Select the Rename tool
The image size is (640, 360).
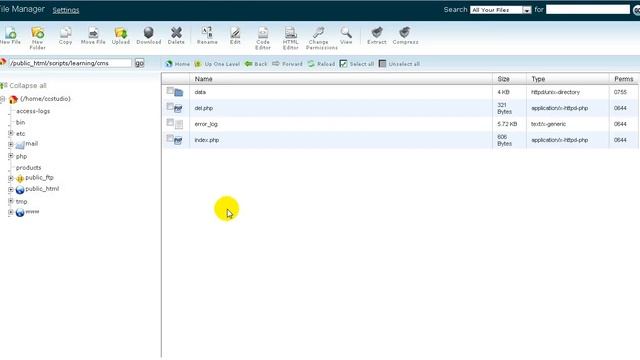click(207, 35)
